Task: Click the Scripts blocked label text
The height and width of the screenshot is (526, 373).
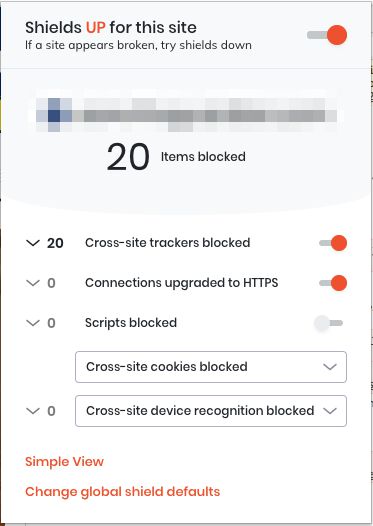Action: [131, 323]
